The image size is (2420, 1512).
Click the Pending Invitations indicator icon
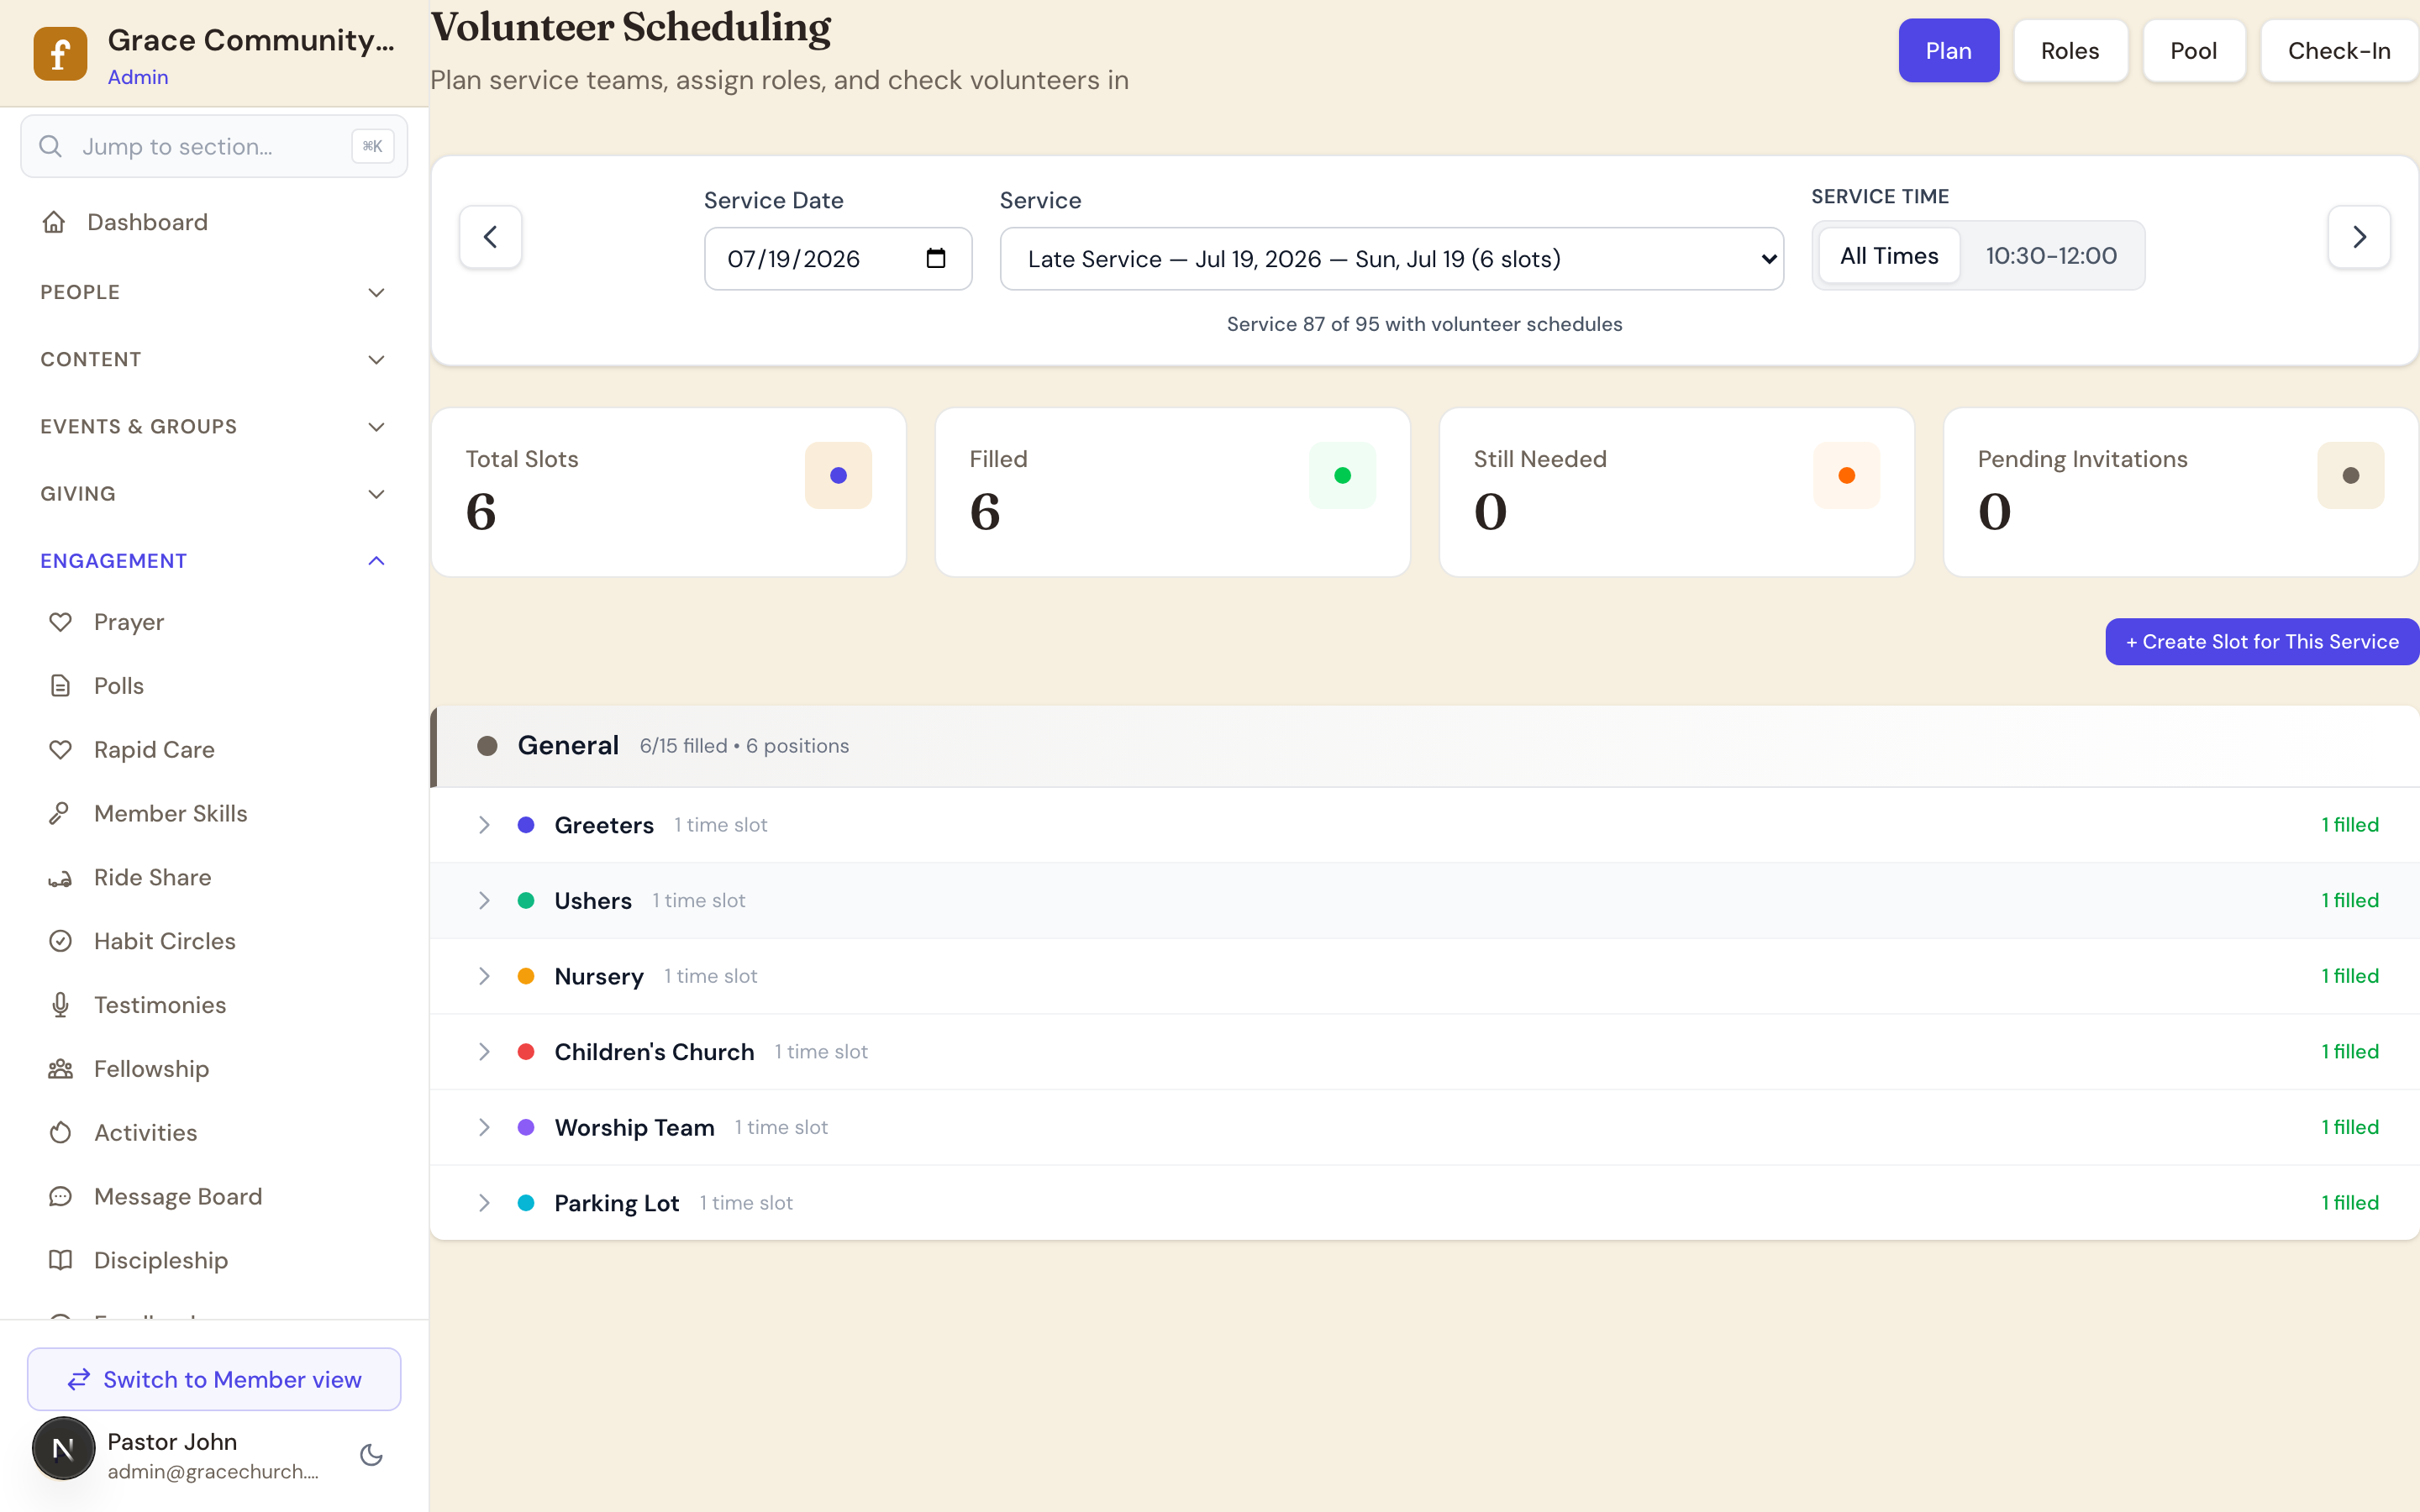tap(2350, 476)
